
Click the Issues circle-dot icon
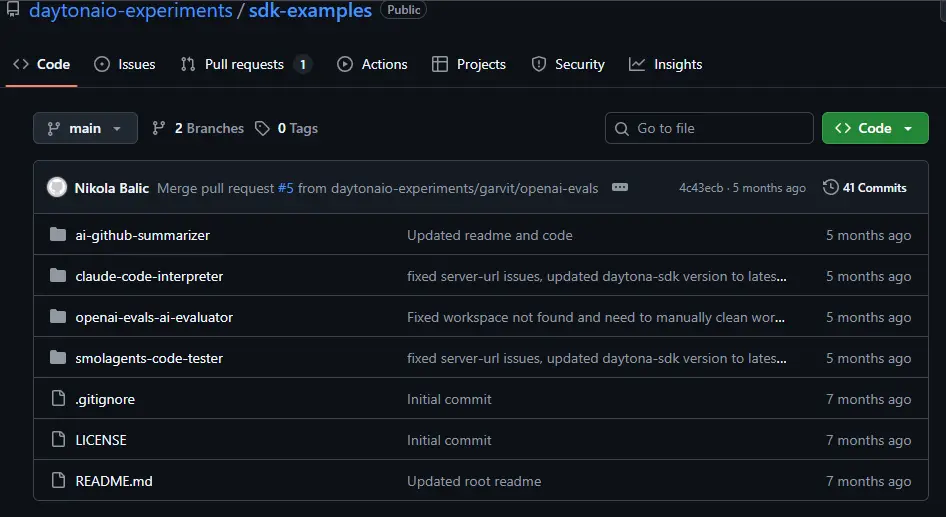(102, 64)
